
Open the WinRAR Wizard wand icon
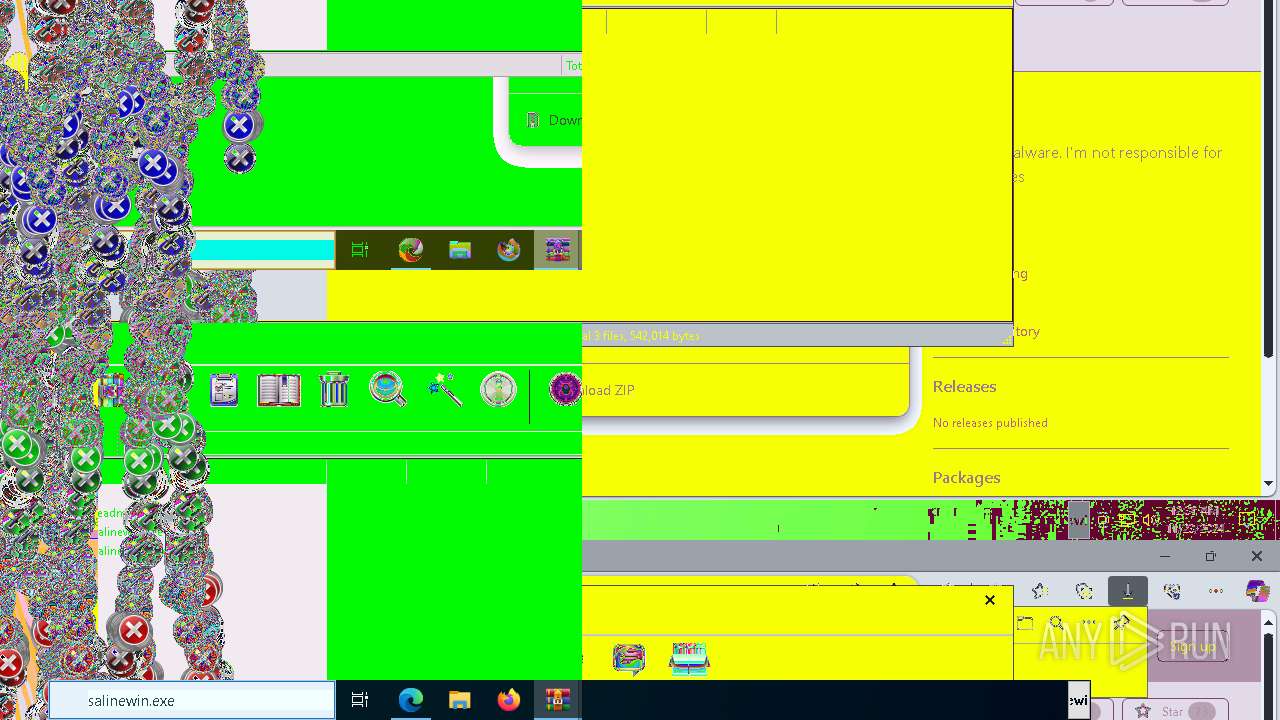(x=444, y=389)
